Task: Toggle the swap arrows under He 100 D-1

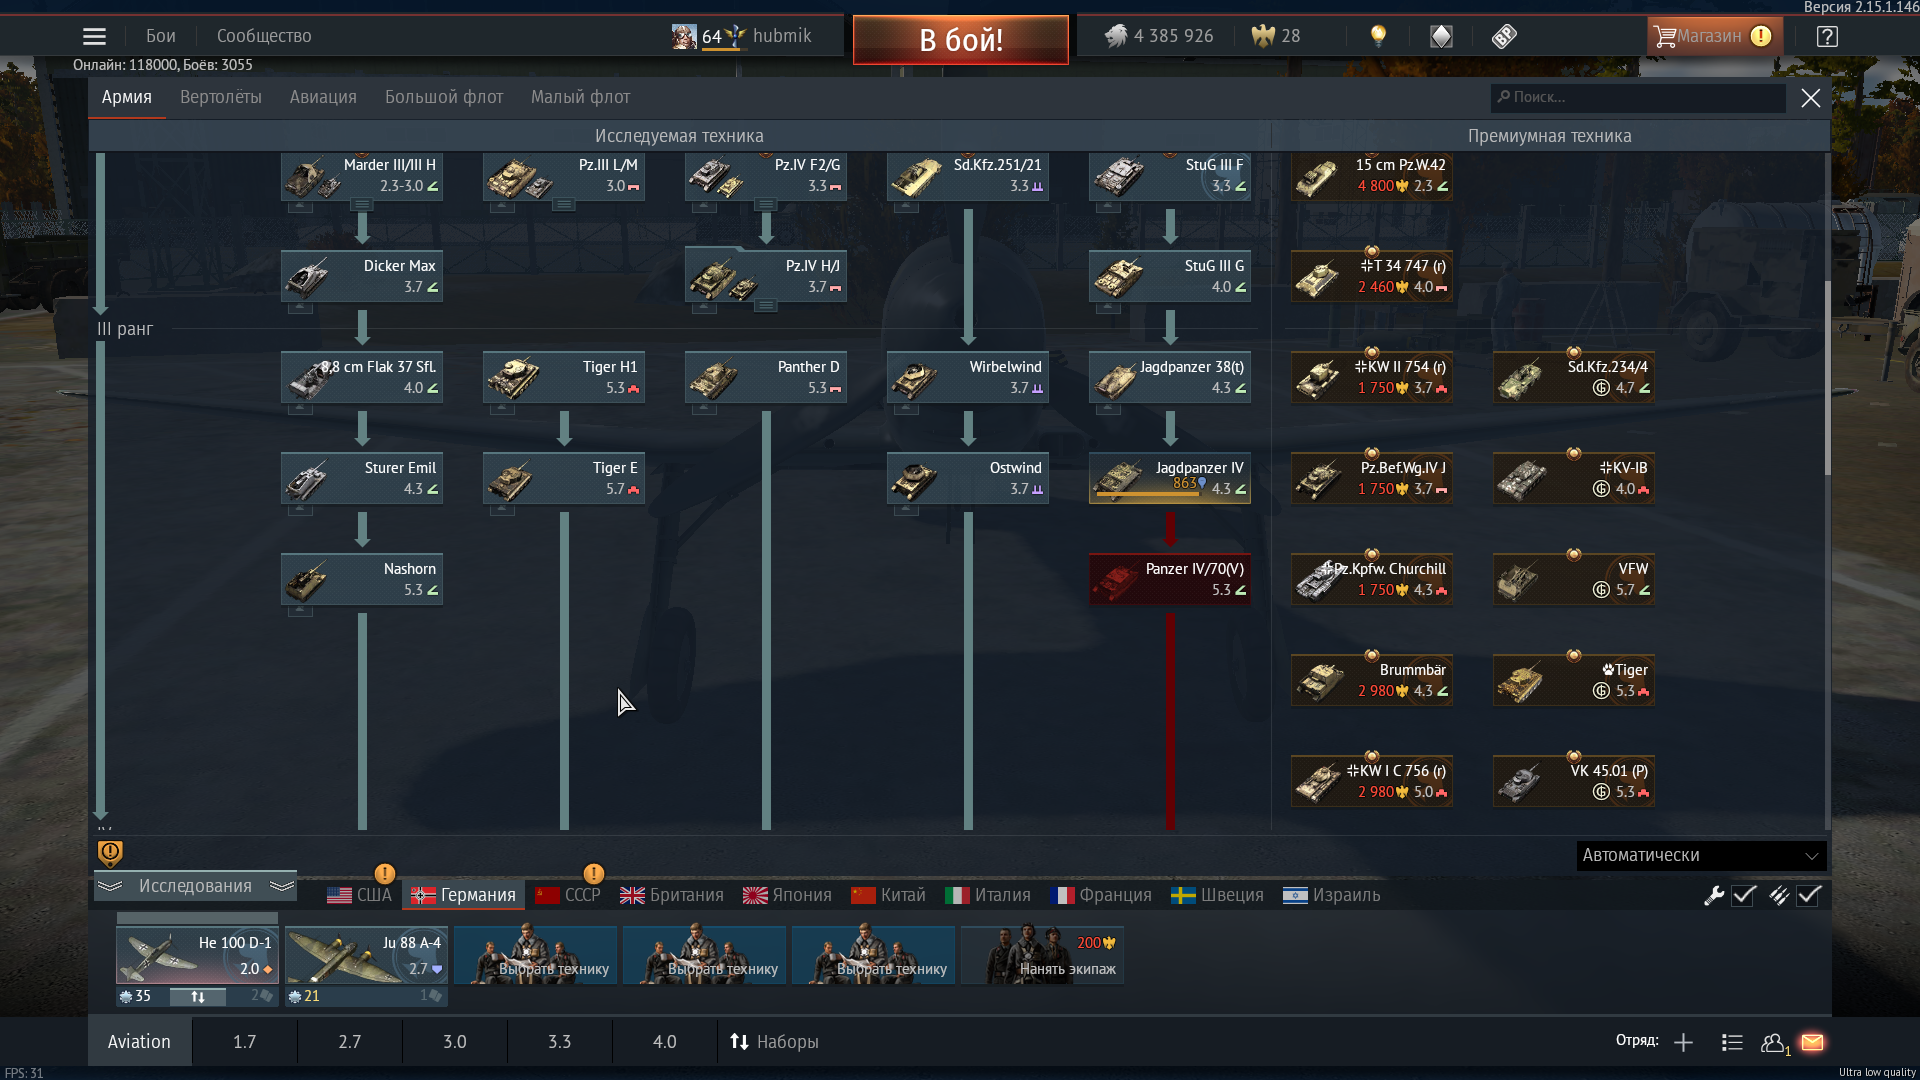Action: pyautogui.click(x=198, y=997)
